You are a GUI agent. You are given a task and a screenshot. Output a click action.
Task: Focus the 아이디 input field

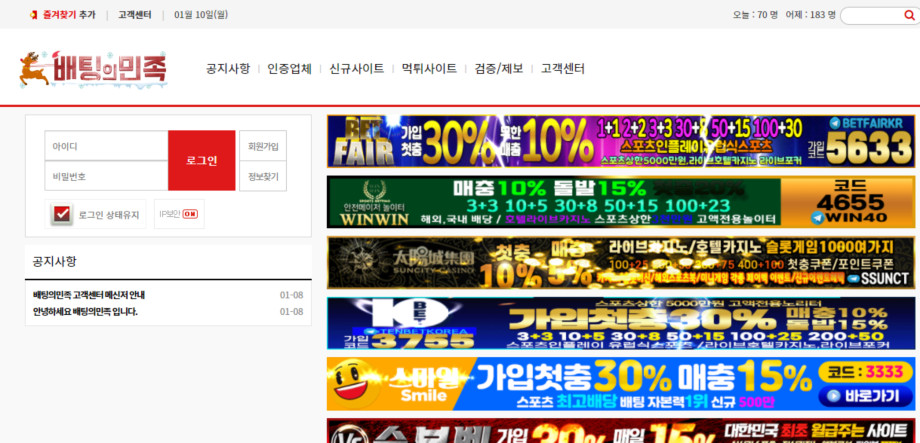pyautogui.click(x=106, y=146)
